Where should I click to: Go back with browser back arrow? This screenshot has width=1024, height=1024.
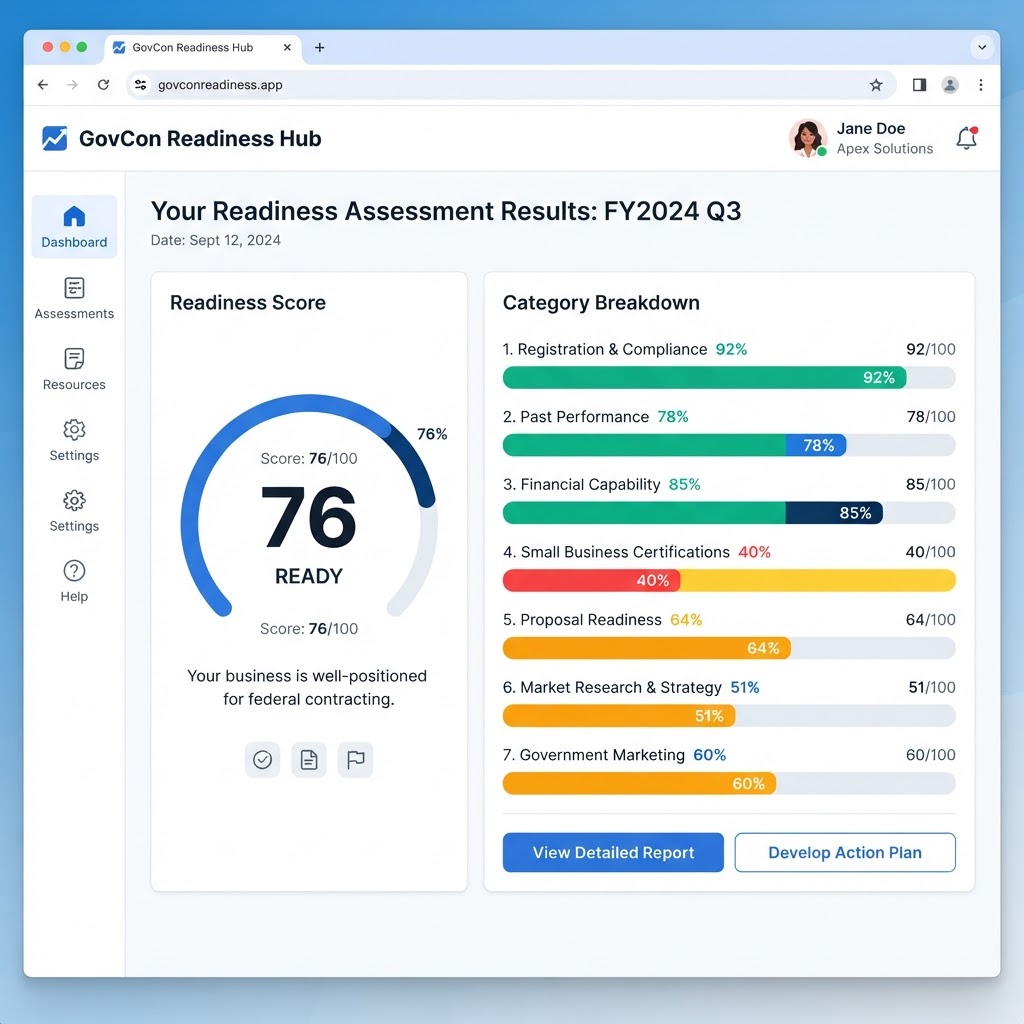(x=43, y=85)
